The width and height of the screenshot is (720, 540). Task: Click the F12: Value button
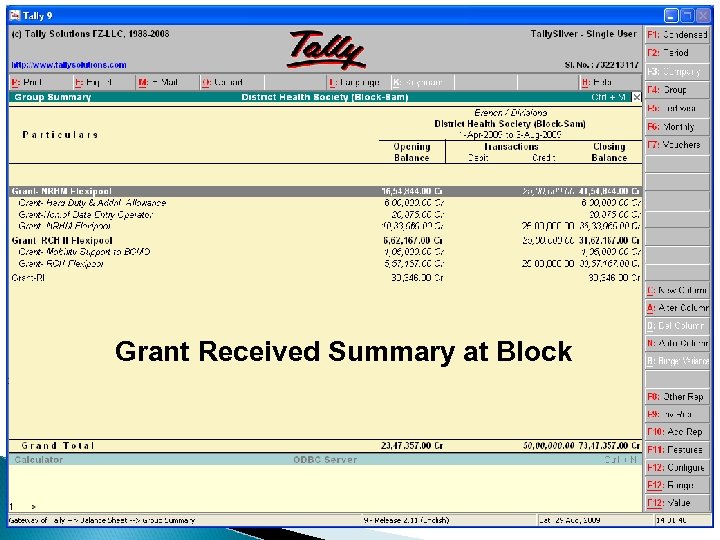tap(677, 503)
